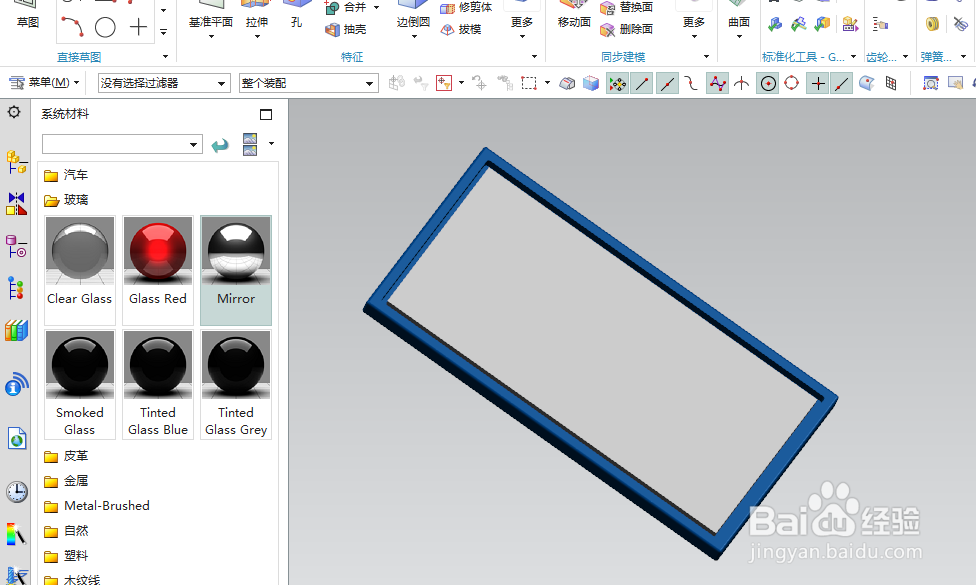Click the gear modeling toolbar icon
Screen dimensions: 976x585
coord(880,24)
